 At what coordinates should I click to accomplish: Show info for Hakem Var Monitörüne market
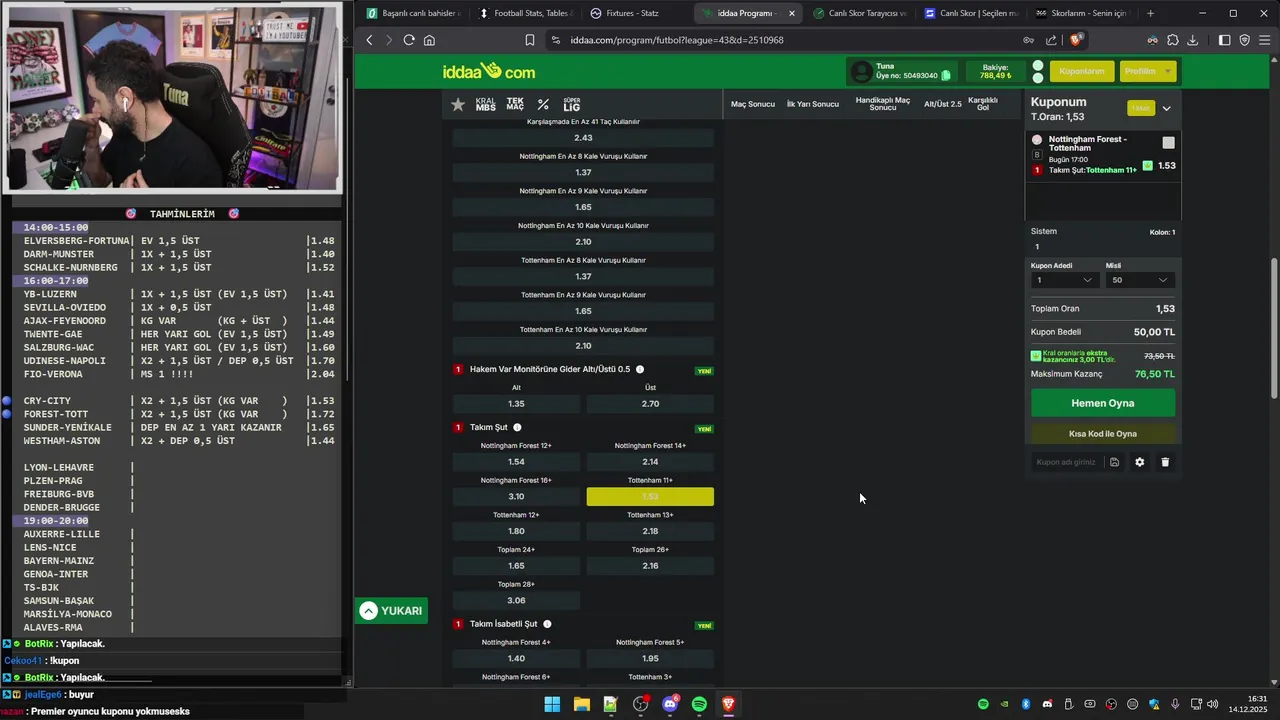click(640, 369)
